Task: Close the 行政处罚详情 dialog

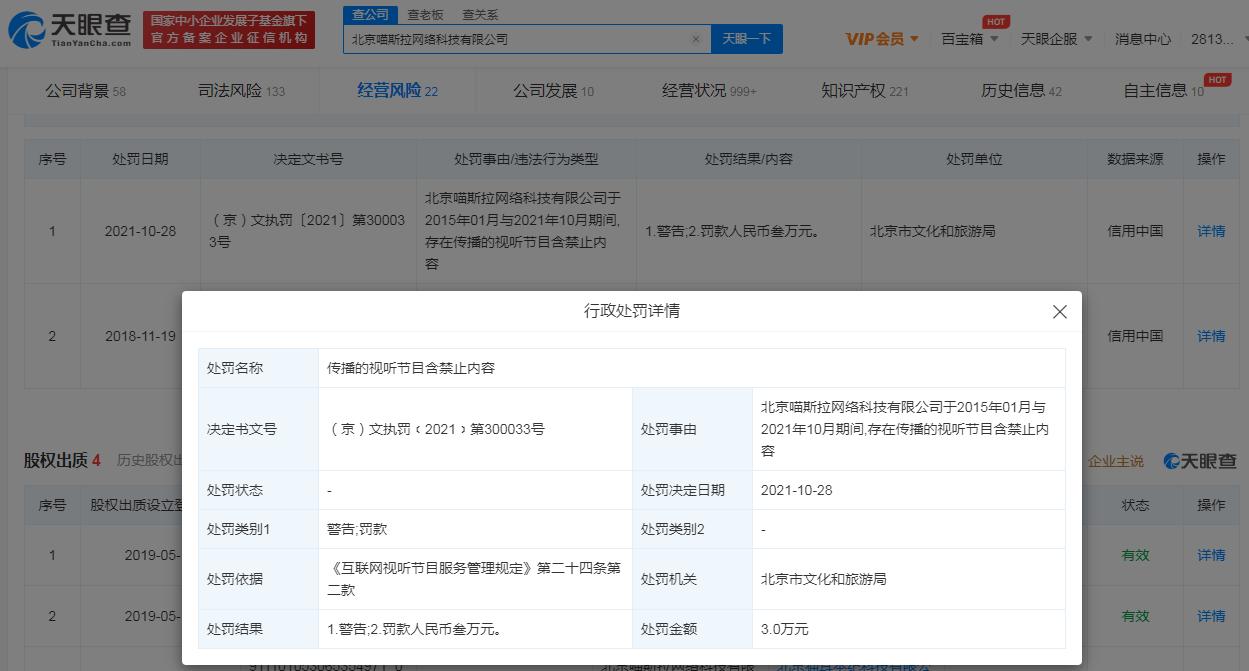Action: point(1060,312)
